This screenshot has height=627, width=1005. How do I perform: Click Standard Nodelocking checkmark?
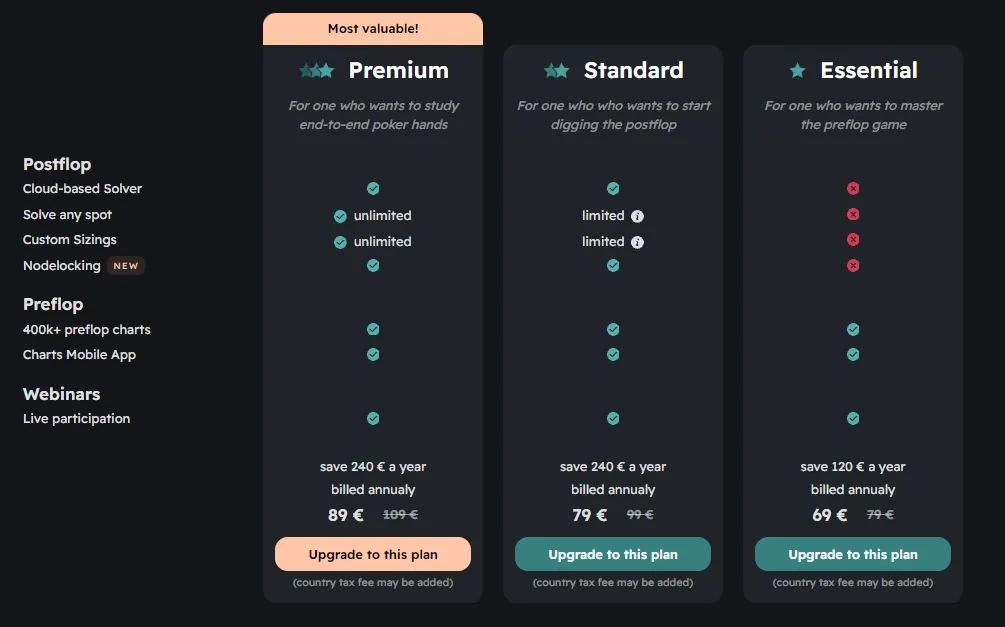click(613, 265)
